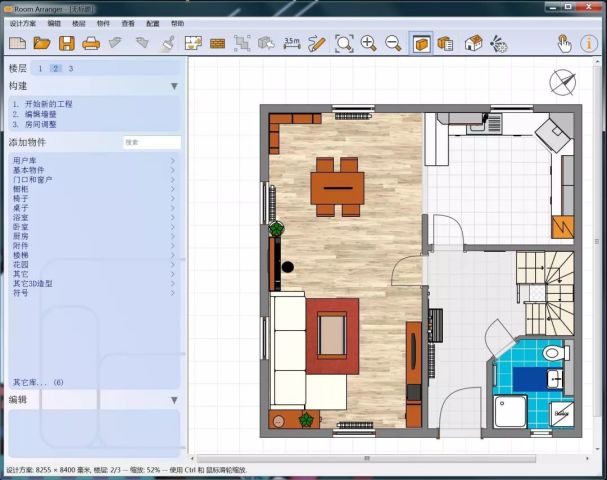This screenshot has width=607, height=480.
Task: Open a project with the folder icon
Action: [41, 43]
